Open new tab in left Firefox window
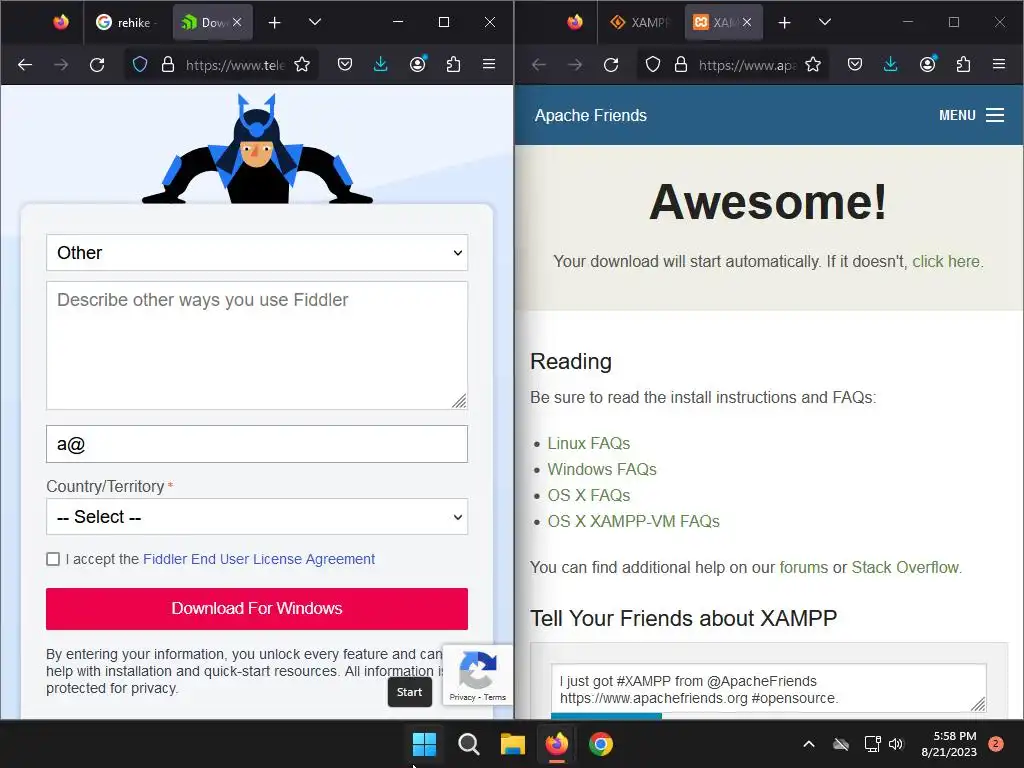Viewport: 1024px width, 768px height. (x=274, y=23)
